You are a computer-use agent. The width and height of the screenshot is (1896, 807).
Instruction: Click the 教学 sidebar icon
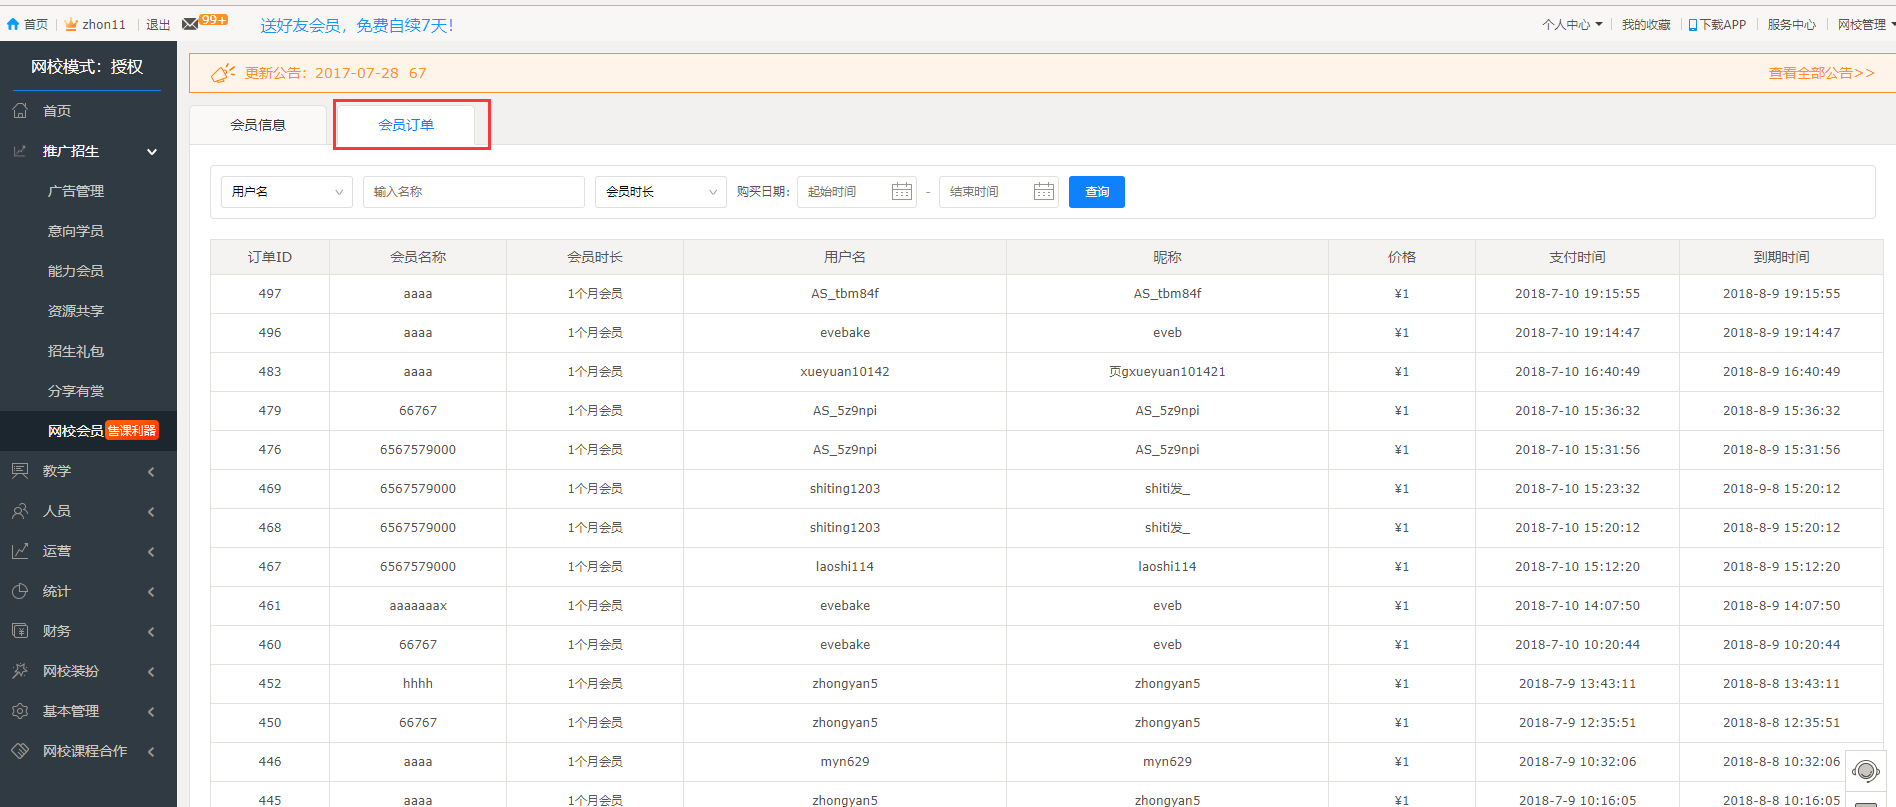pos(20,471)
